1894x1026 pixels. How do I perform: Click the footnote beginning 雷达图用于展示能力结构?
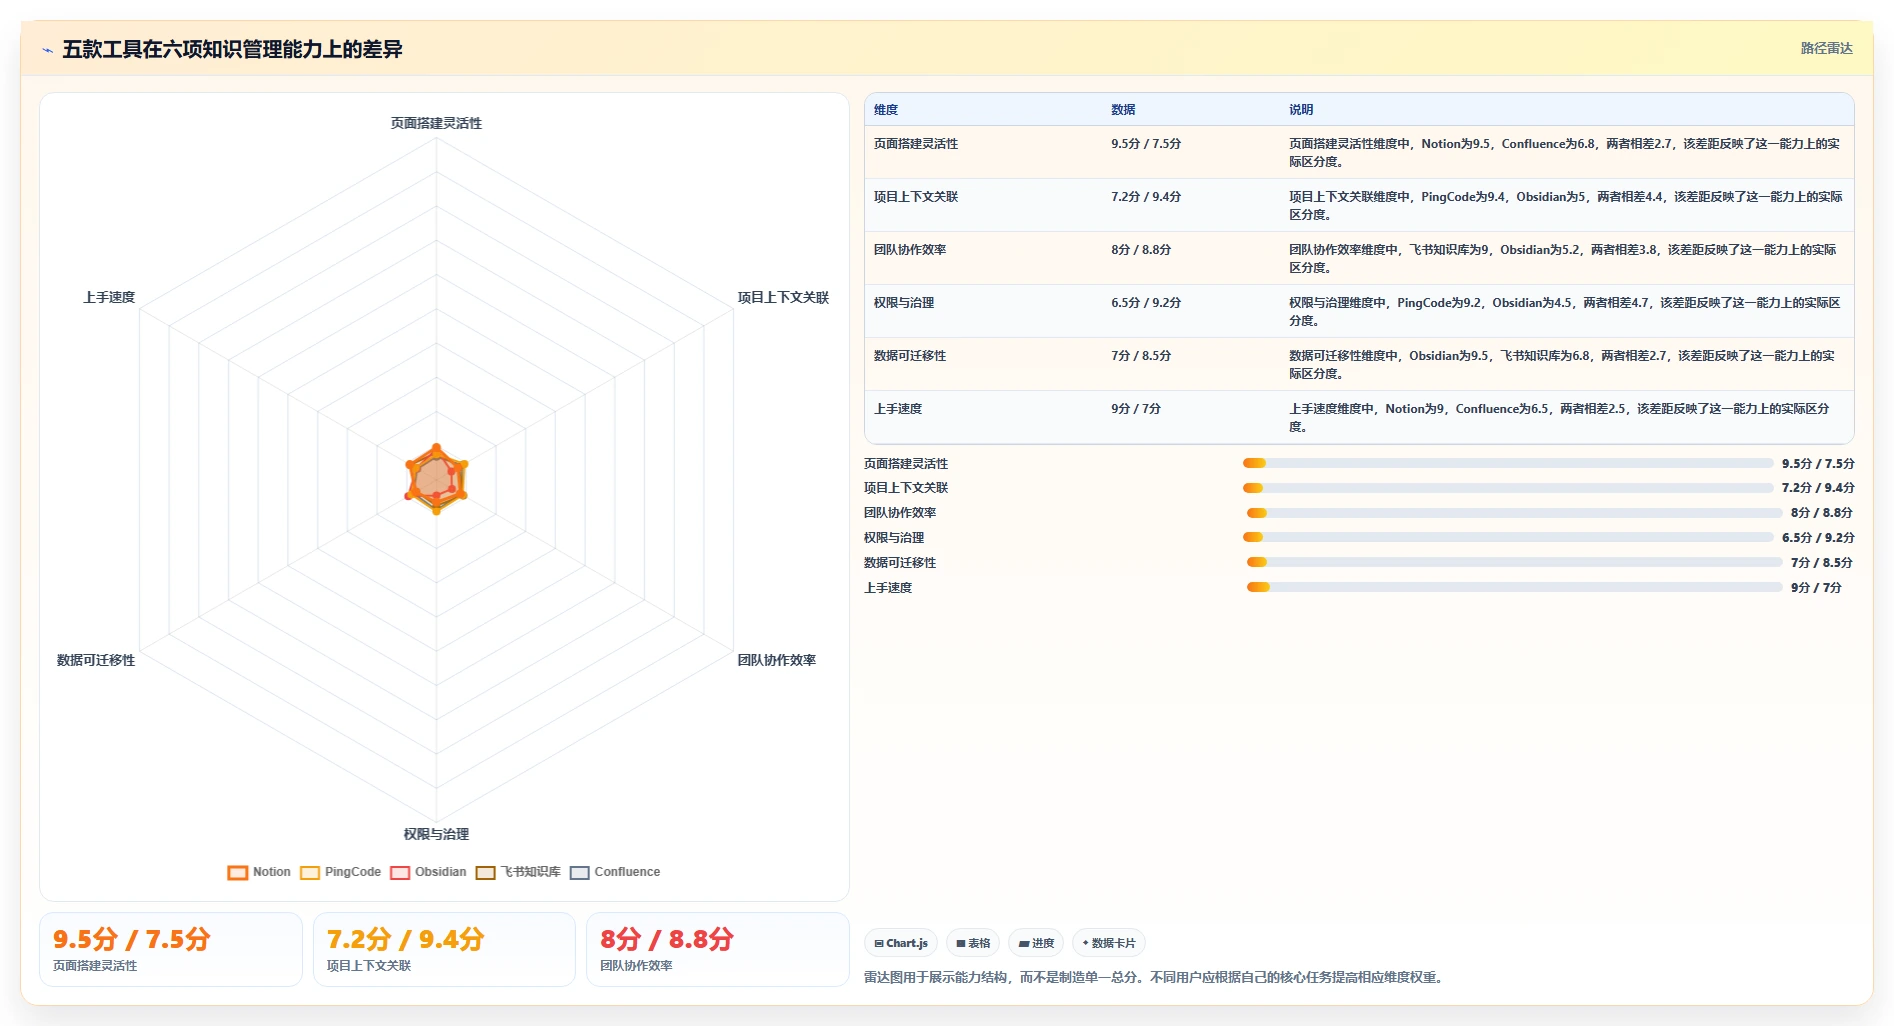click(x=1155, y=978)
